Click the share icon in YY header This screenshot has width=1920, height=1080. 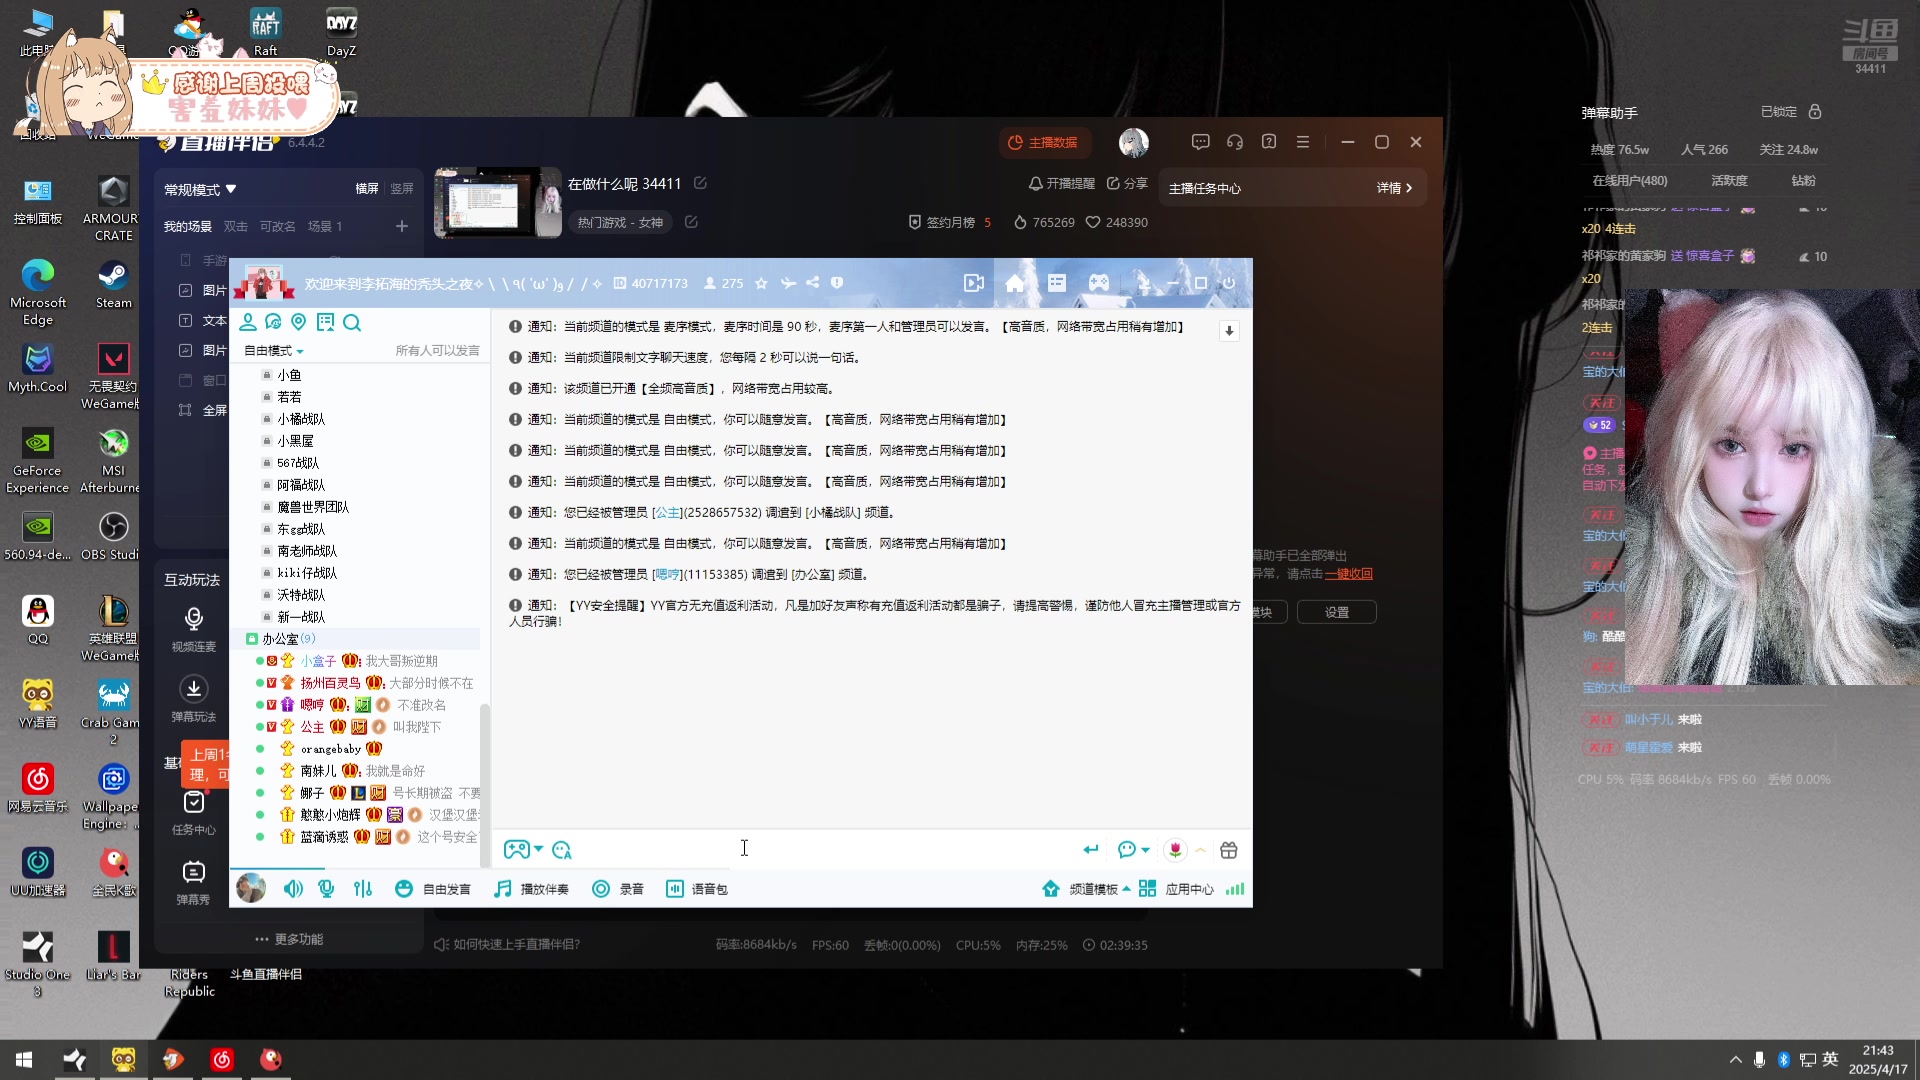[813, 283]
